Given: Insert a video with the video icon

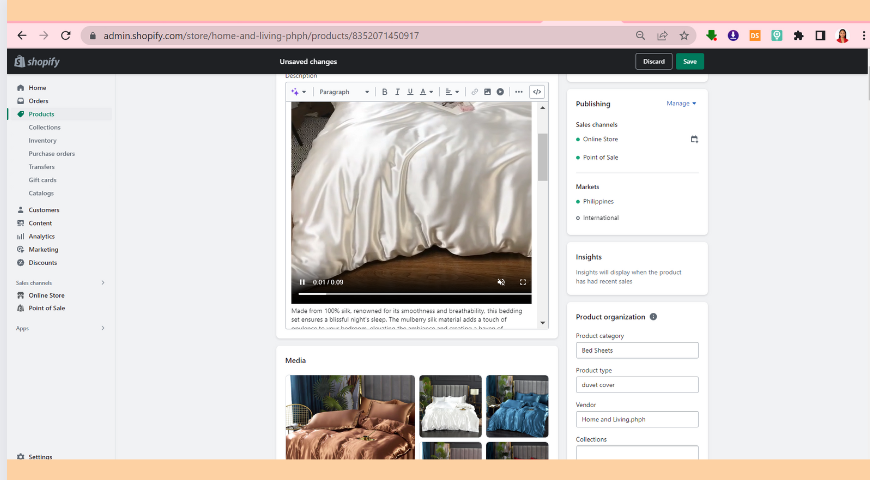Looking at the screenshot, I should pyautogui.click(x=500, y=92).
